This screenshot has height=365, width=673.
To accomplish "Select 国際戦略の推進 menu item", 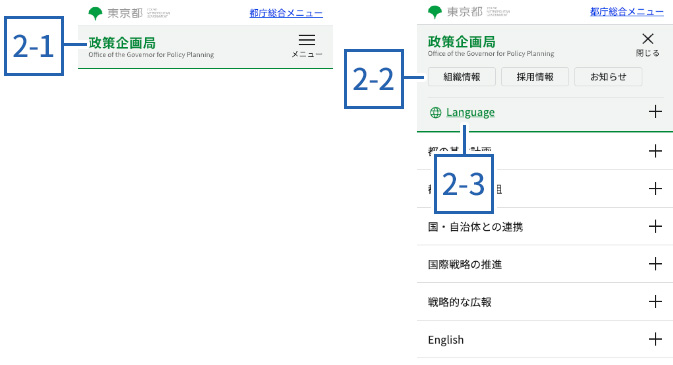I will tap(465, 264).
